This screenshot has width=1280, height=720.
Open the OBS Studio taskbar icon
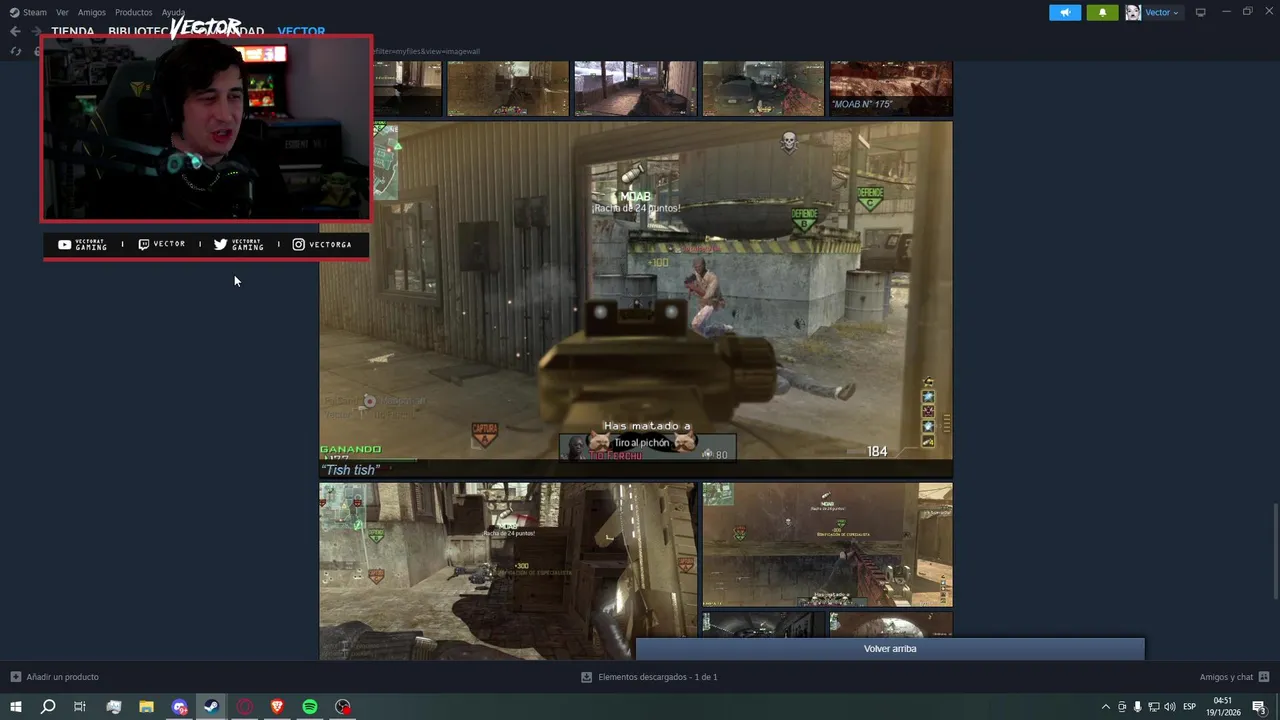343,707
